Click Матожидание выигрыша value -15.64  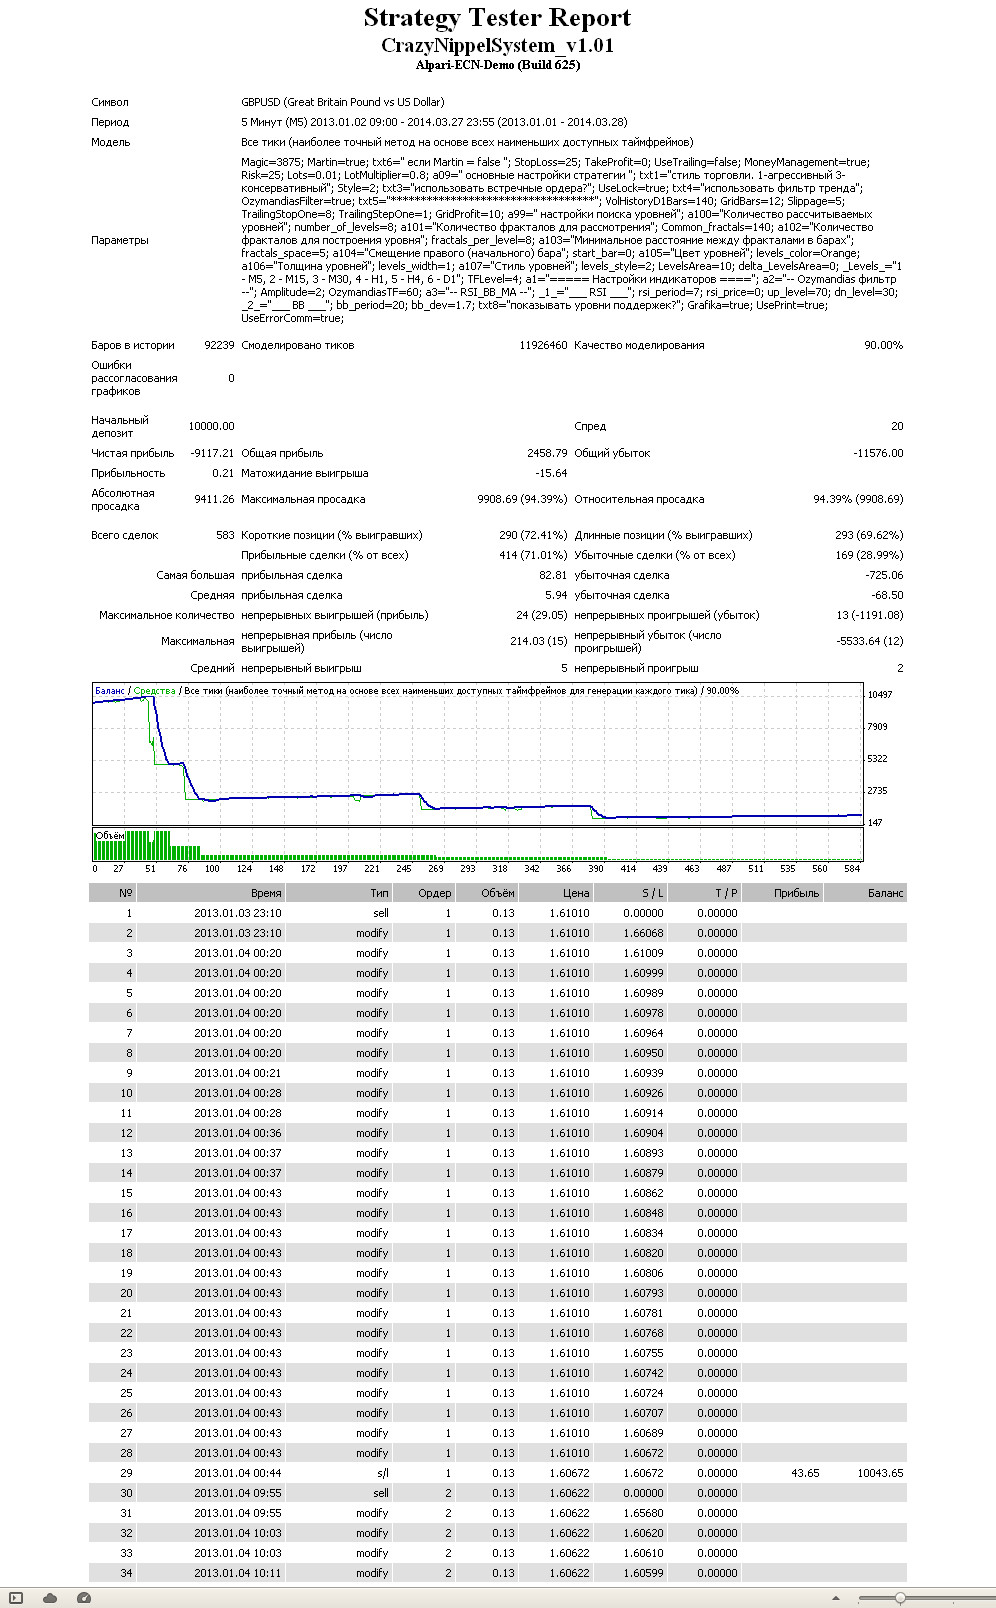551,473
